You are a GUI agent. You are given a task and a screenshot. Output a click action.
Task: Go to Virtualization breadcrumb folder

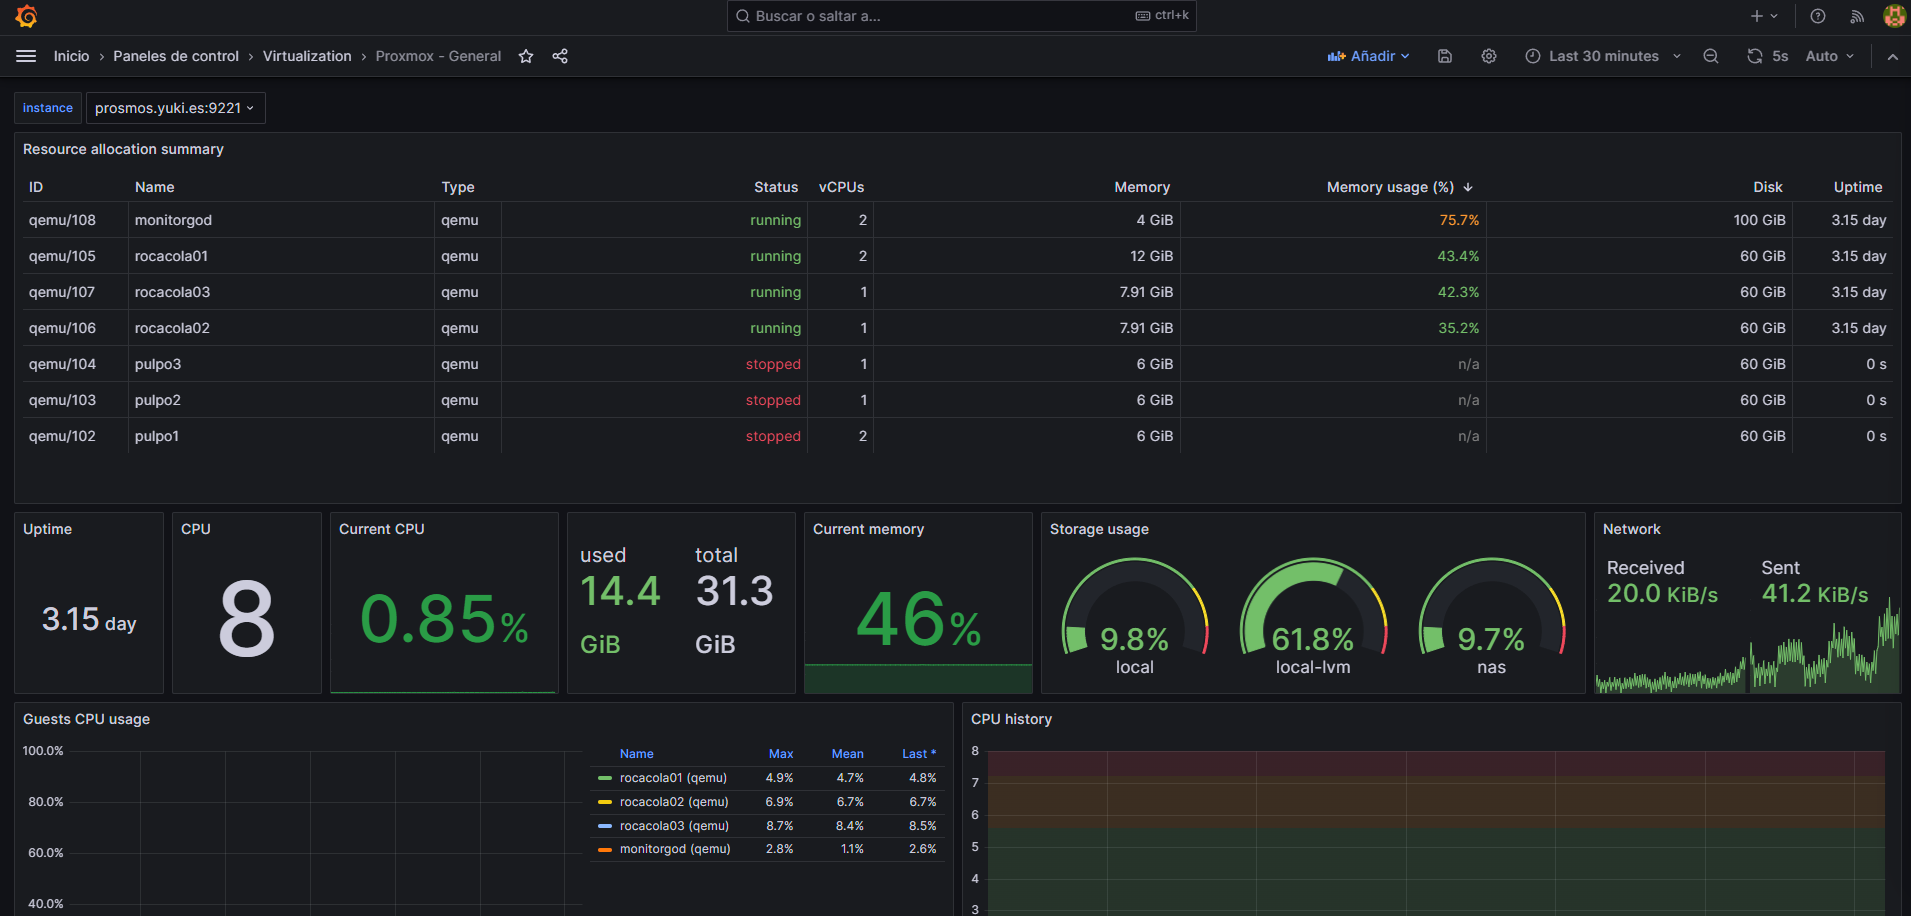coord(307,56)
